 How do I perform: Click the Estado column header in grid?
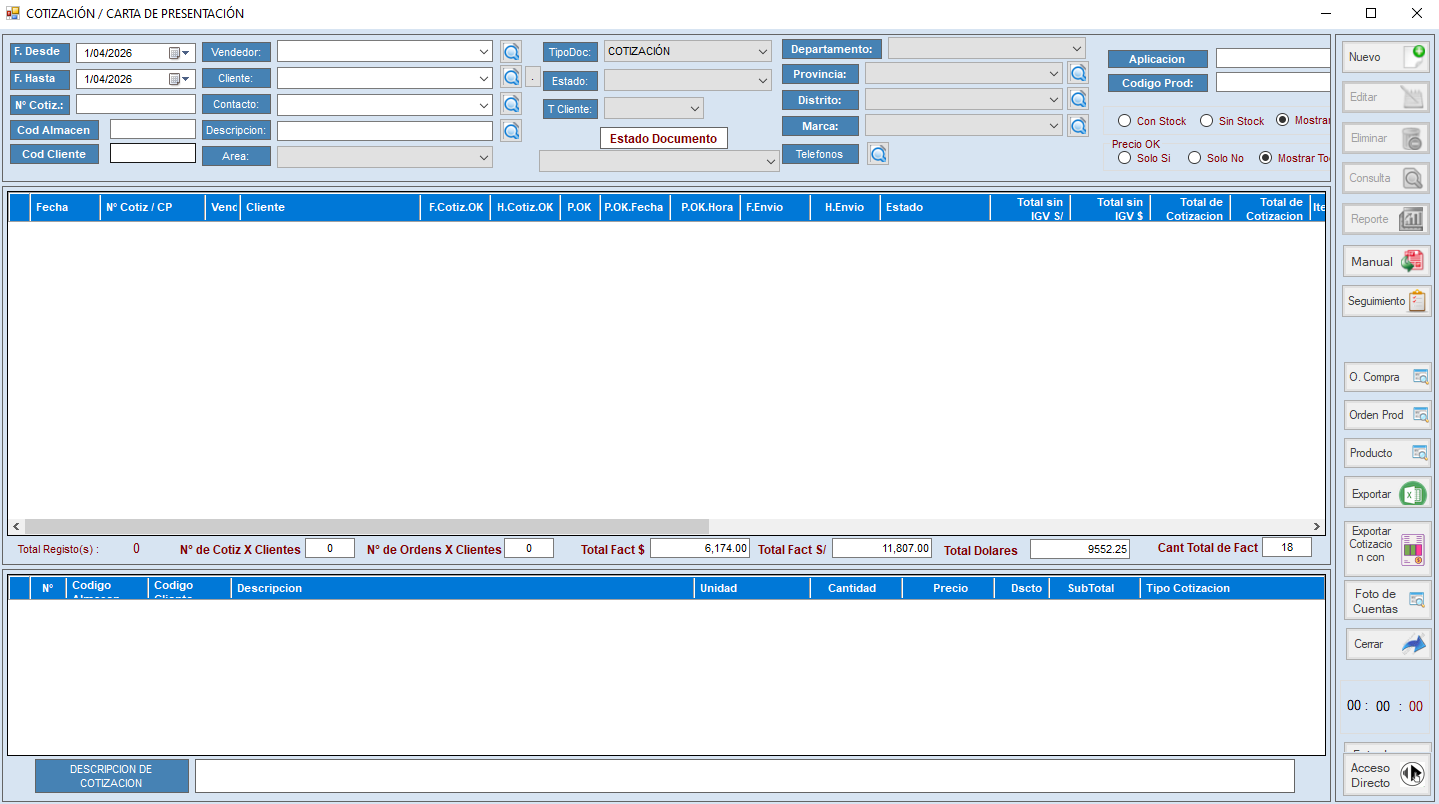[904, 207]
